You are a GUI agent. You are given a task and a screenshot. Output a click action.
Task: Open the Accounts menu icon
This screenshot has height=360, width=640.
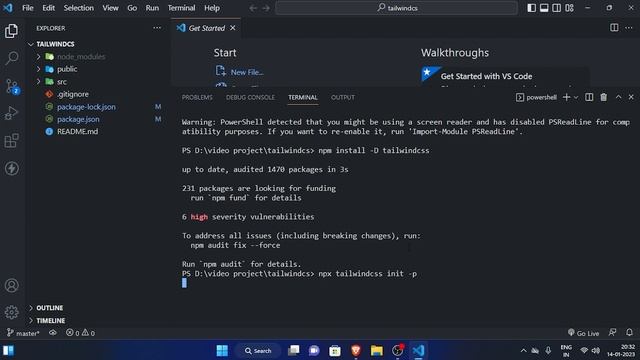(11, 285)
